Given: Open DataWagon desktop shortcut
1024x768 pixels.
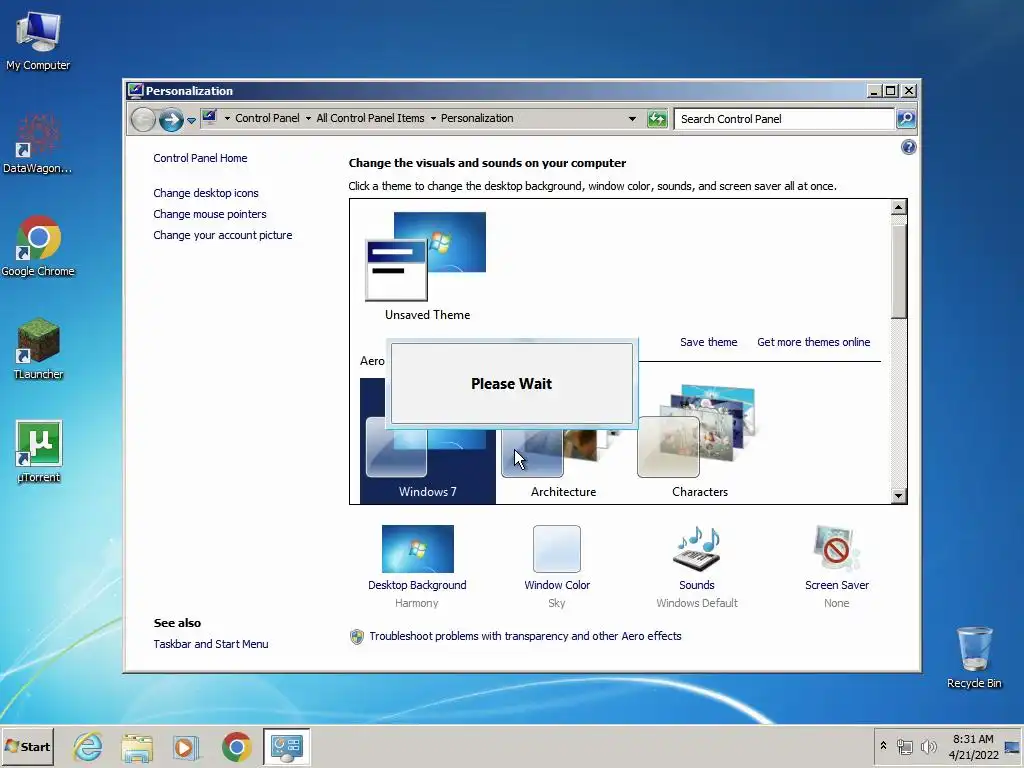Looking at the screenshot, I should tap(38, 144).
